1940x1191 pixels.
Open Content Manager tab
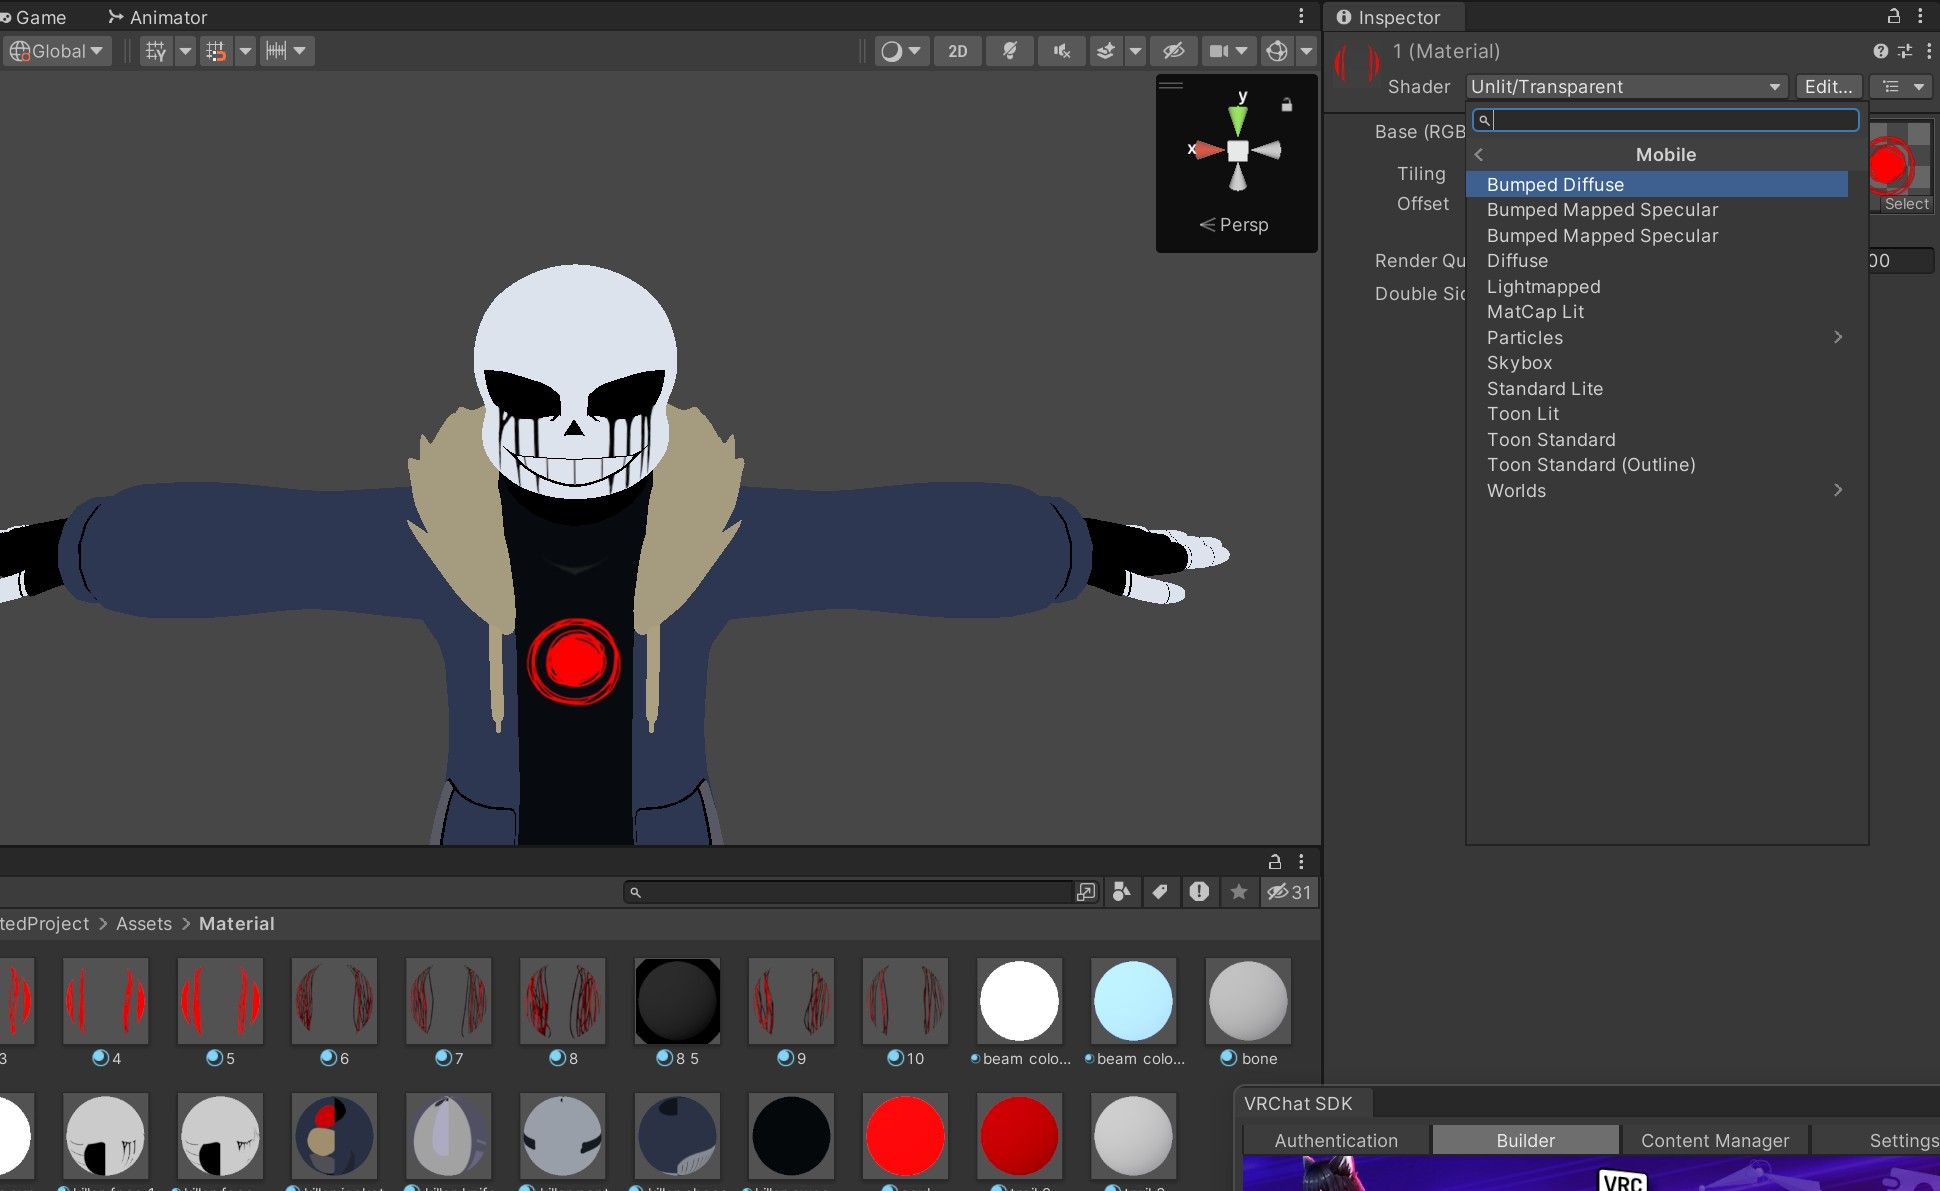1714,1141
